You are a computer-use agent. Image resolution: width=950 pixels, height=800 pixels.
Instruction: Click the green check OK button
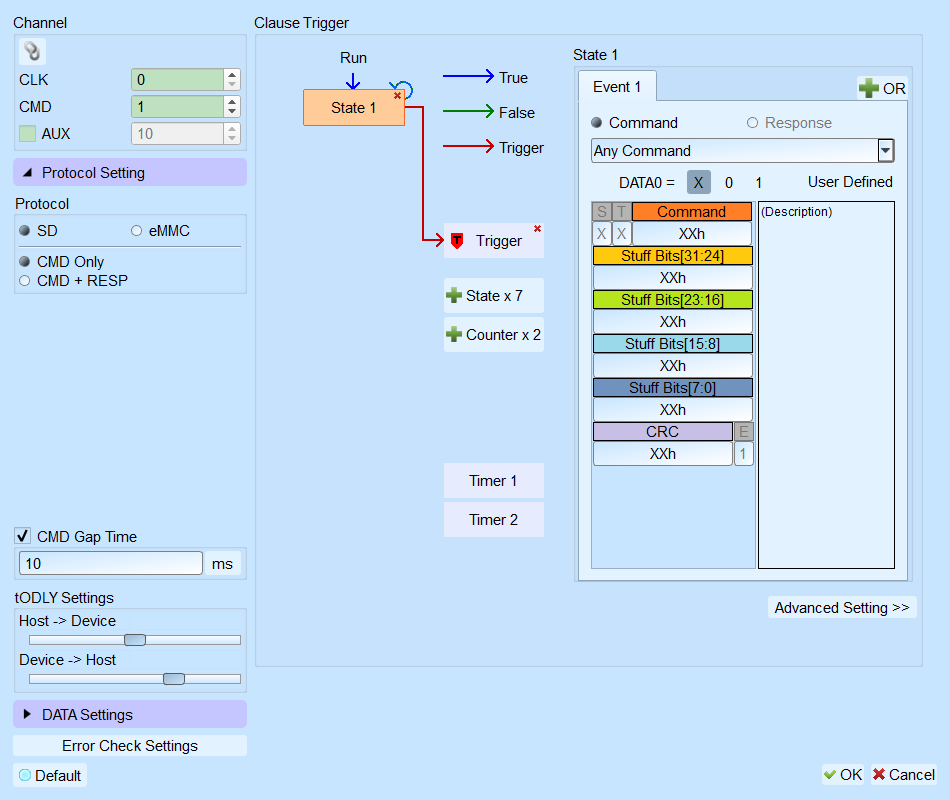point(843,775)
